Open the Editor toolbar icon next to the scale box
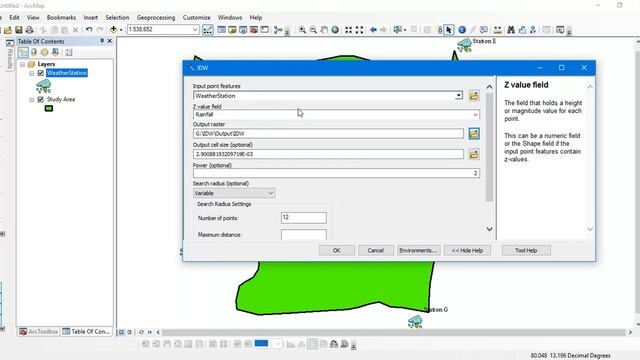 click(x=208, y=30)
